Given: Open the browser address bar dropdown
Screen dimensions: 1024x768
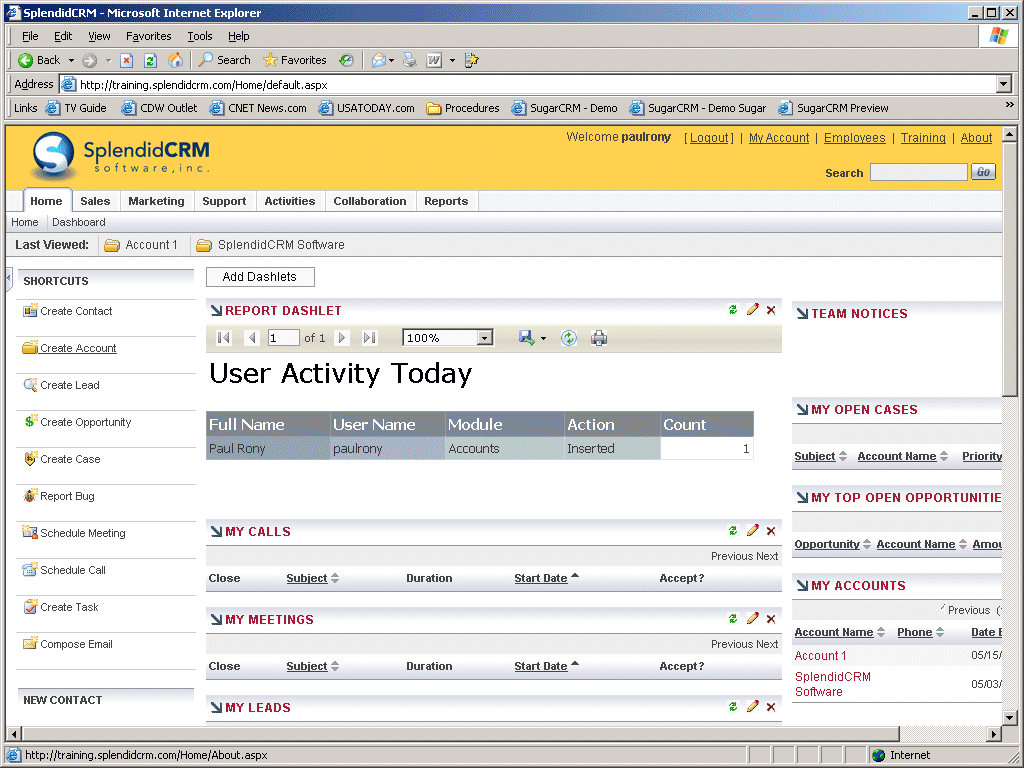Looking at the screenshot, I should (1004, 85).
